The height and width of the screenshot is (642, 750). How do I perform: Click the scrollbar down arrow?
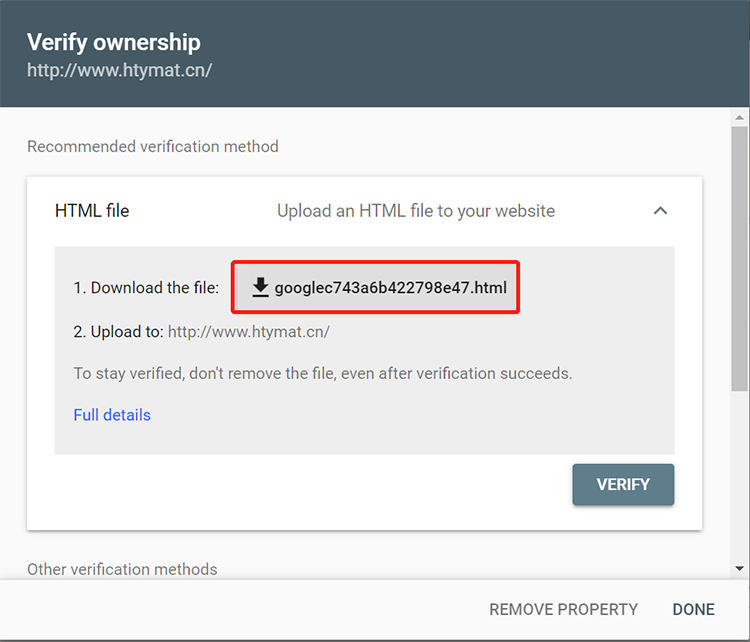tap(739, 568)
